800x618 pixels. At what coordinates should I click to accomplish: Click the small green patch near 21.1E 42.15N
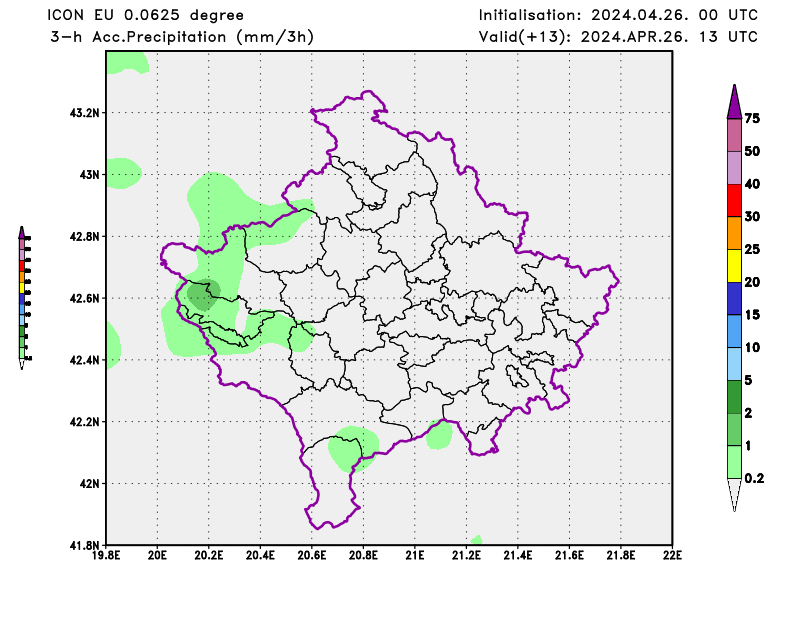[x=439, y=434]
